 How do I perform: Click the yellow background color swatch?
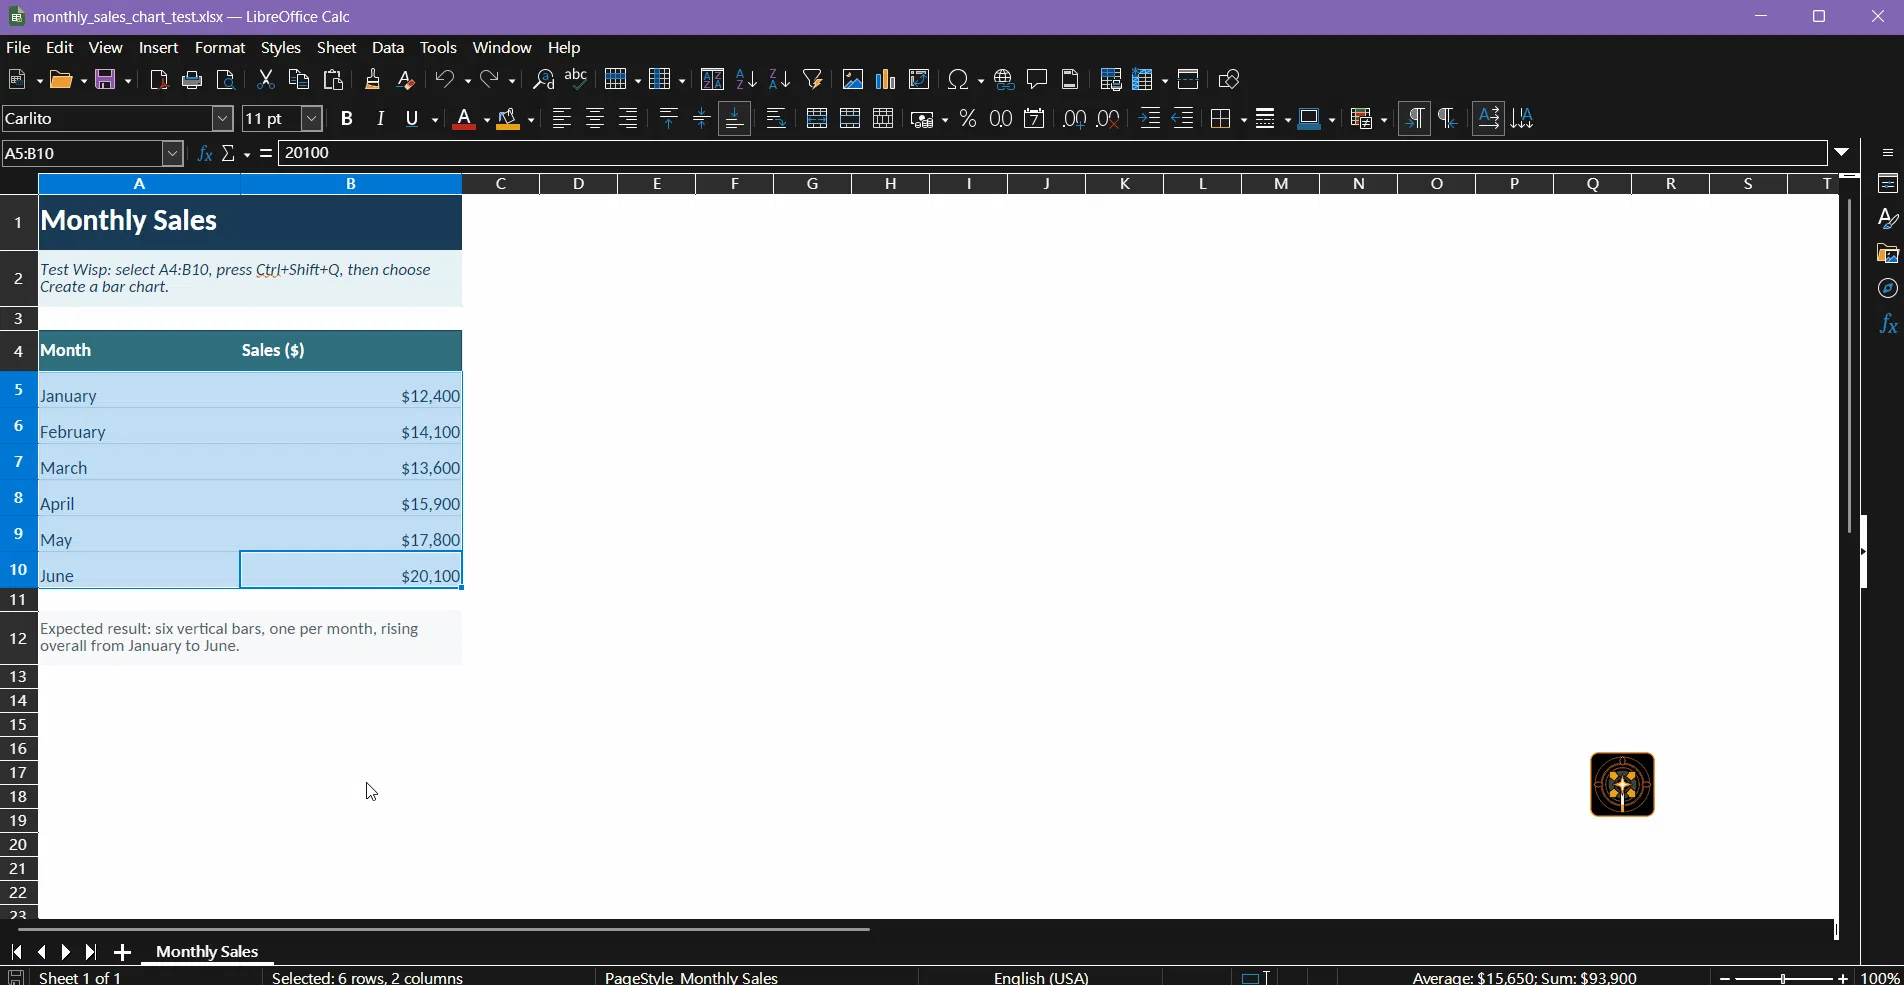(509, 119)
